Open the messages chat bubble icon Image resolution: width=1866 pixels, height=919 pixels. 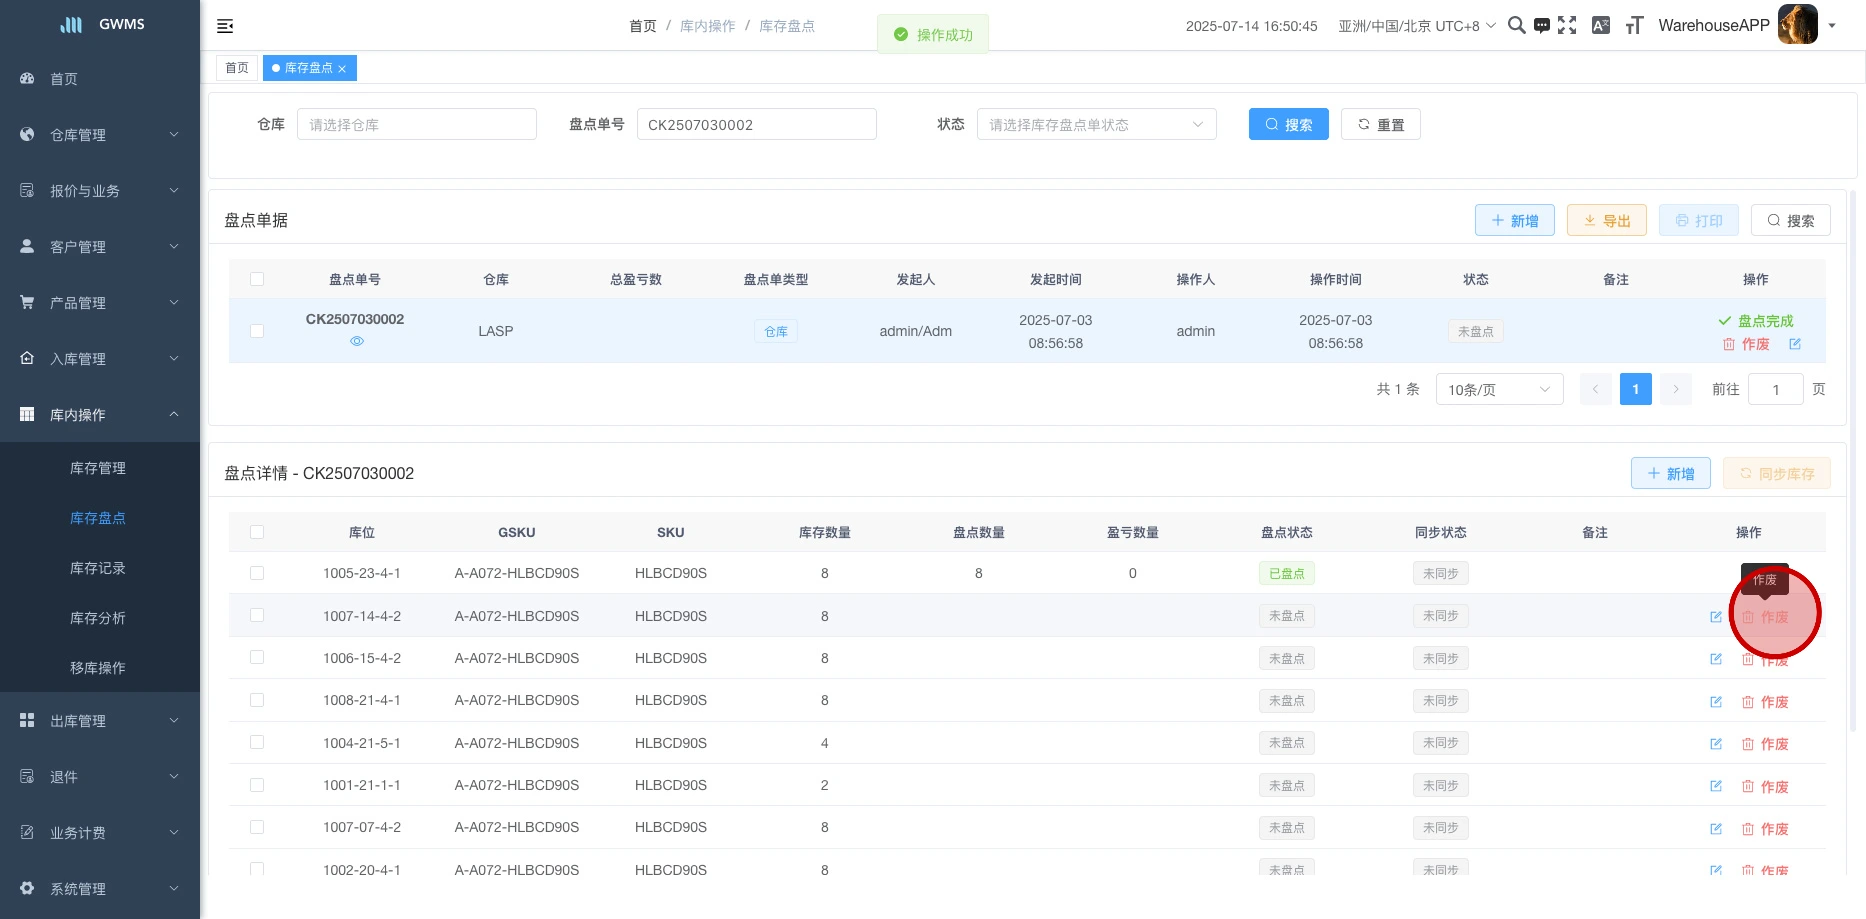pyautogui.click(x=1542, y=26)
